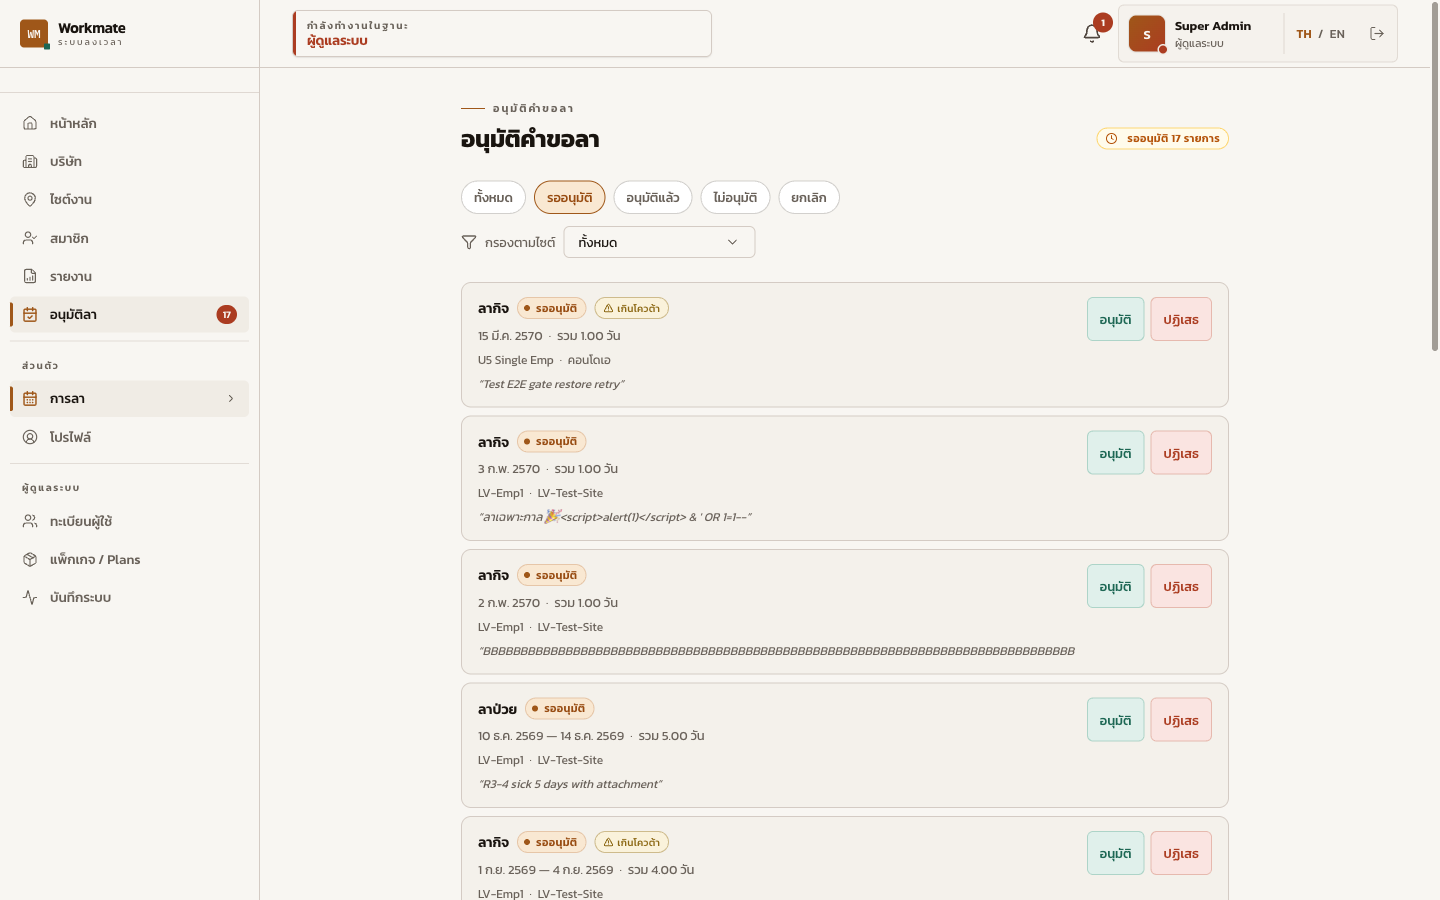
Task: Reject the 1 ก.ย. 2569 leave request
Action: 1181,853
